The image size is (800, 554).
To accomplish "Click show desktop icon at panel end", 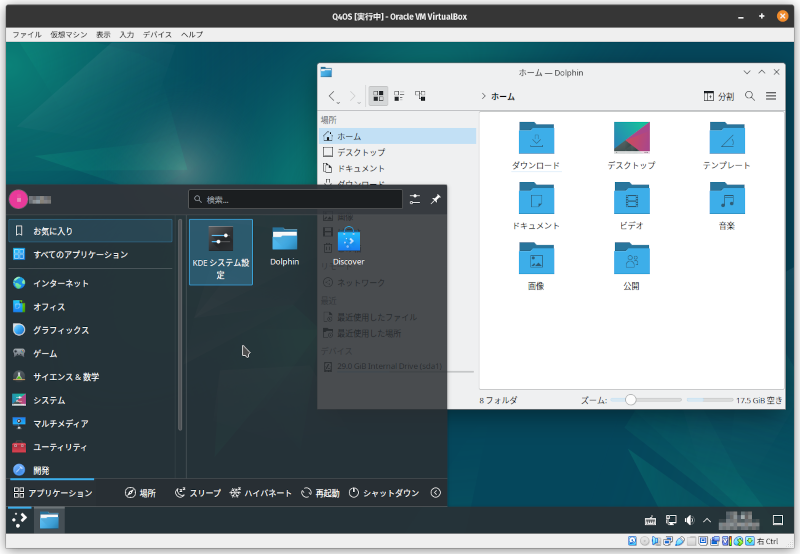I will pyautogui.click(x=778, y=520).
